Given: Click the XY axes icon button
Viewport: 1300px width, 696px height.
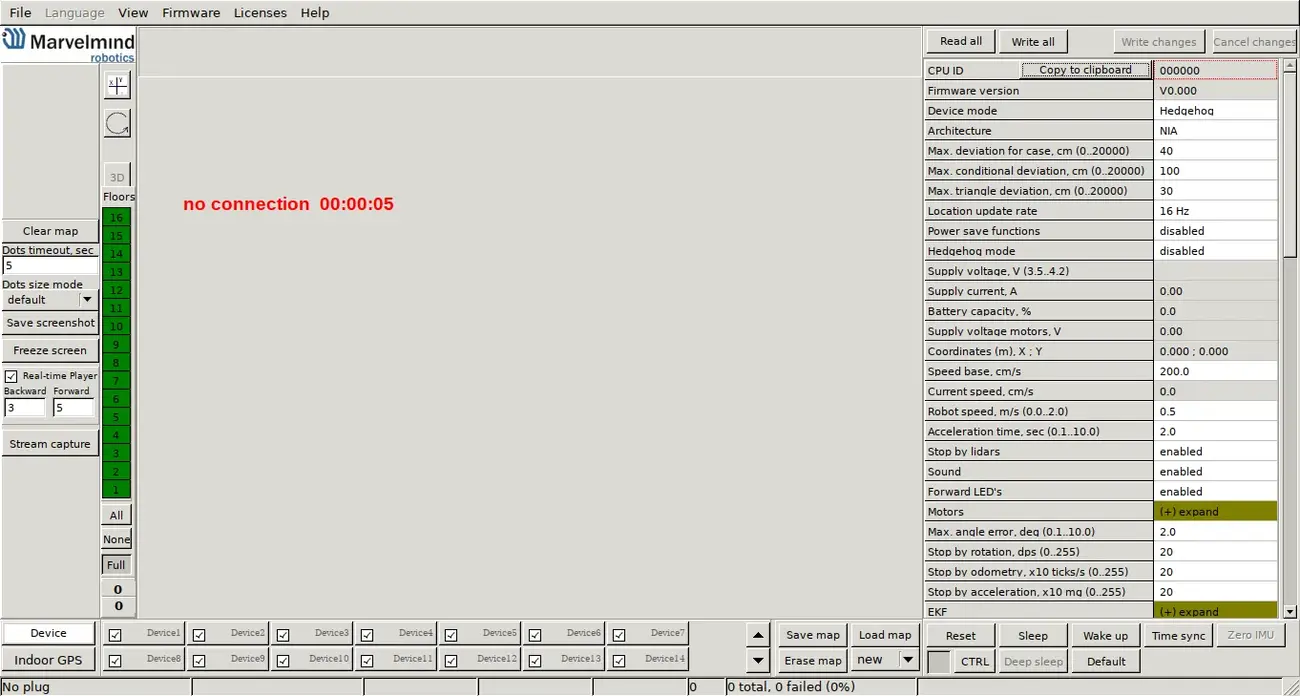Looking at the screenshot, I should [117, 86].
